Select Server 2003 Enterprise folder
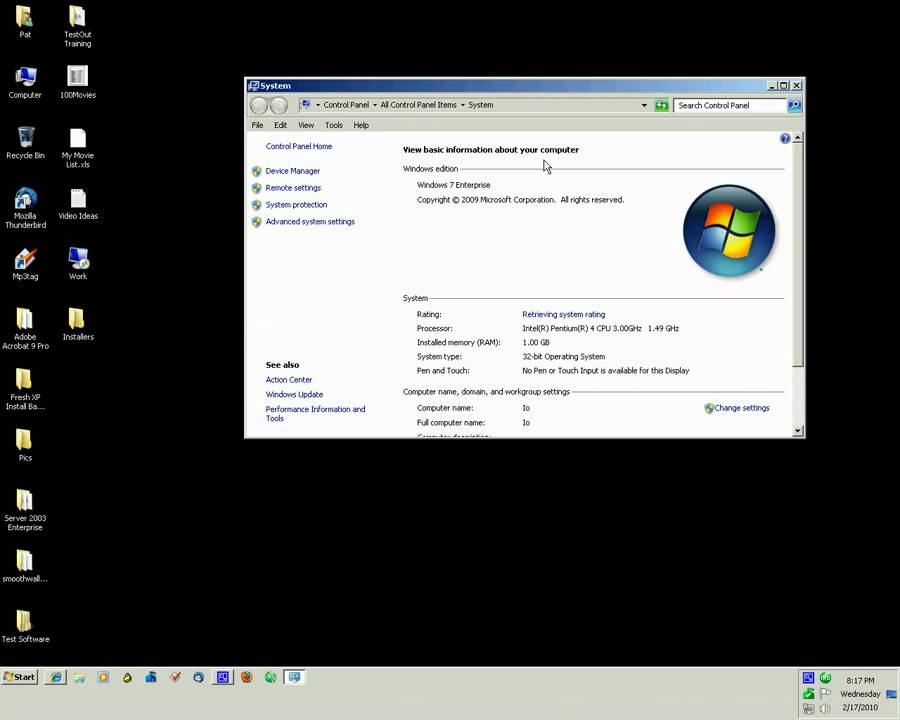 coord(25,510)
